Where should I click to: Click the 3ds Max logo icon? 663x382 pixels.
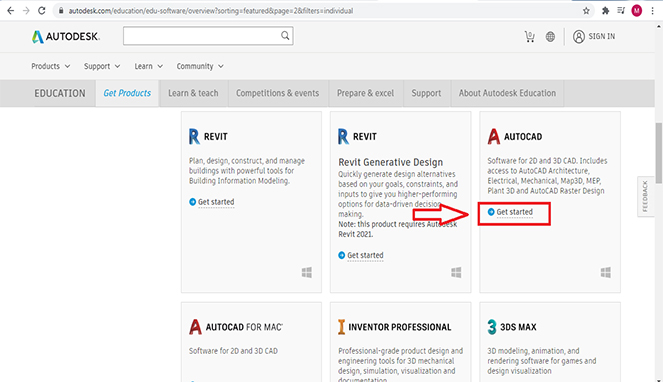pyautogui.click(x=492, y=327)
